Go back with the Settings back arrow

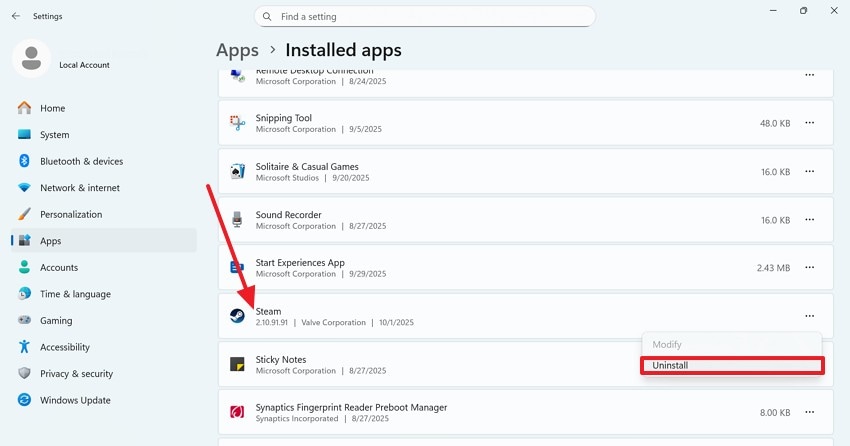[15, 16]
